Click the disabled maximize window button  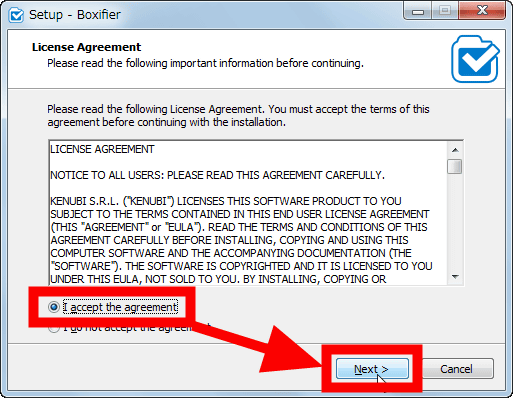(445, 11)
